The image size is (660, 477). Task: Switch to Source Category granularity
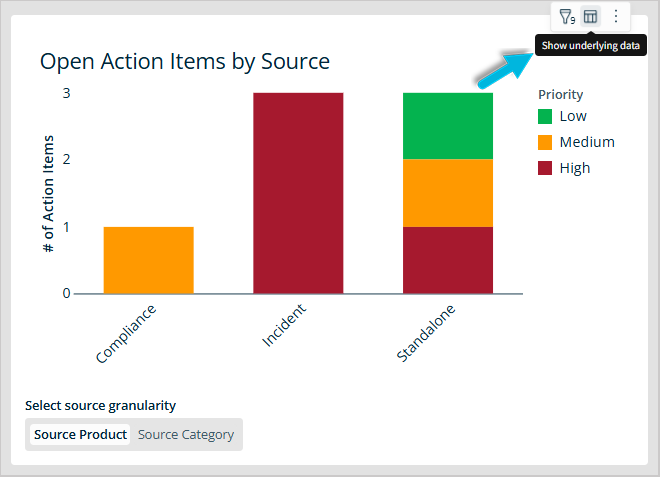[186, 435]
